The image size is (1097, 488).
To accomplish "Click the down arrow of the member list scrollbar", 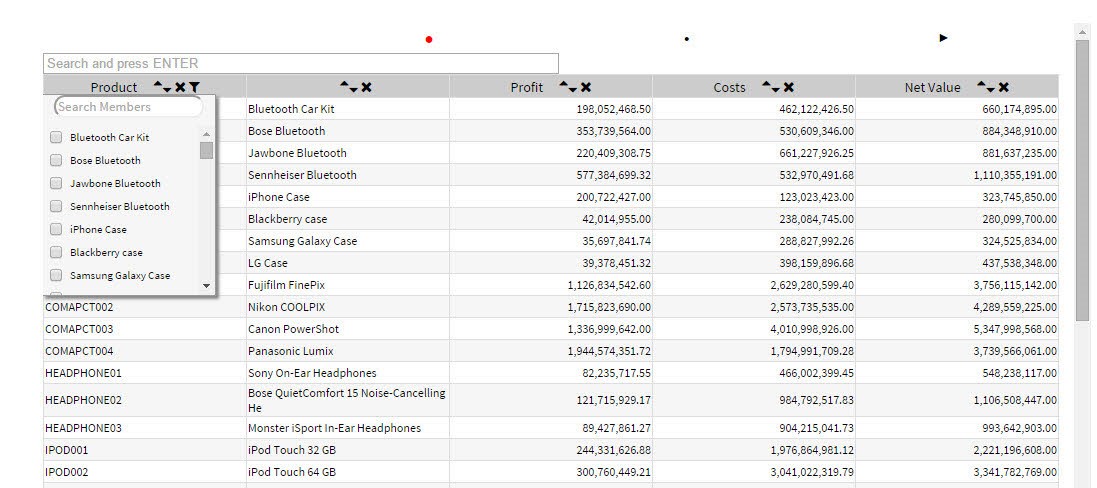I will click(207, 286).
